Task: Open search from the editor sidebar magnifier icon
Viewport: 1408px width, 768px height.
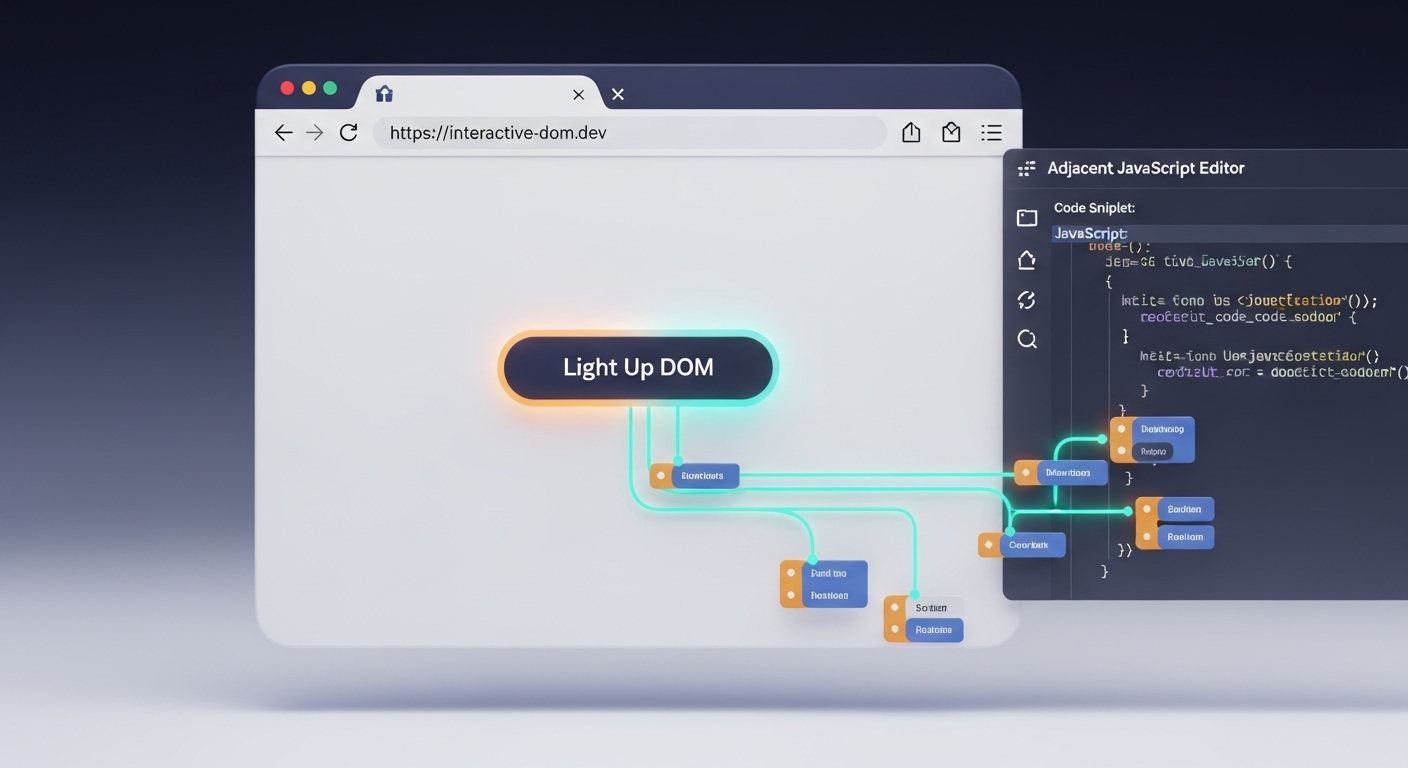Action: [1027, 340]
